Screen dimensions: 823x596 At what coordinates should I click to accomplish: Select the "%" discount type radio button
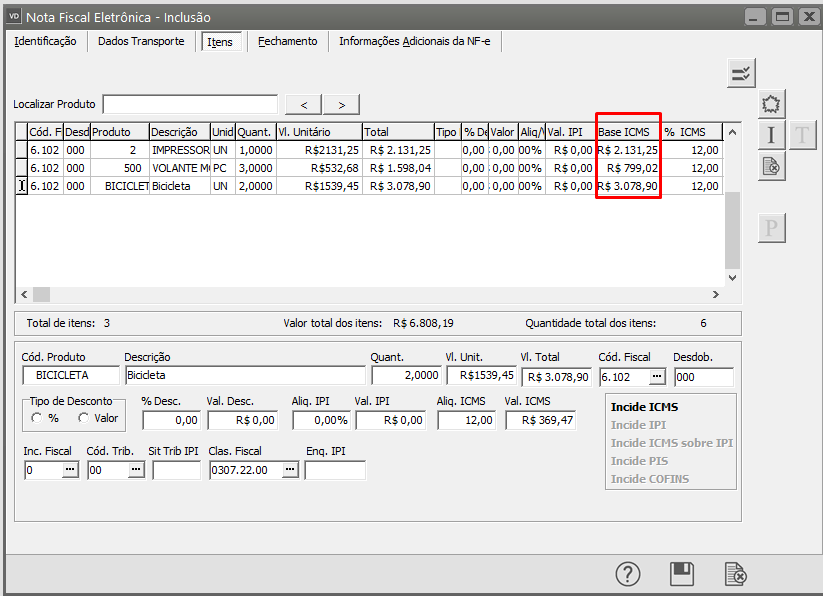pyautogui.click(x=37, y=418)
